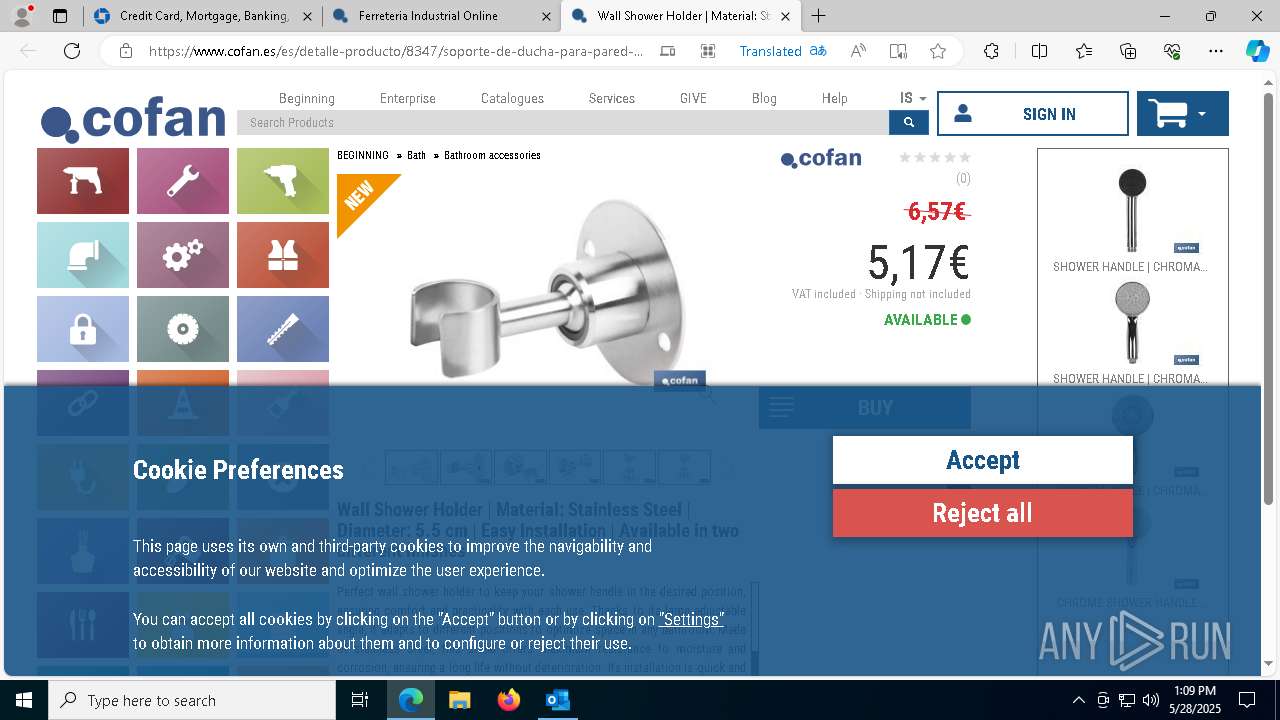
Task: Open Copilot in Edge sidebar
Action: 1258,51
